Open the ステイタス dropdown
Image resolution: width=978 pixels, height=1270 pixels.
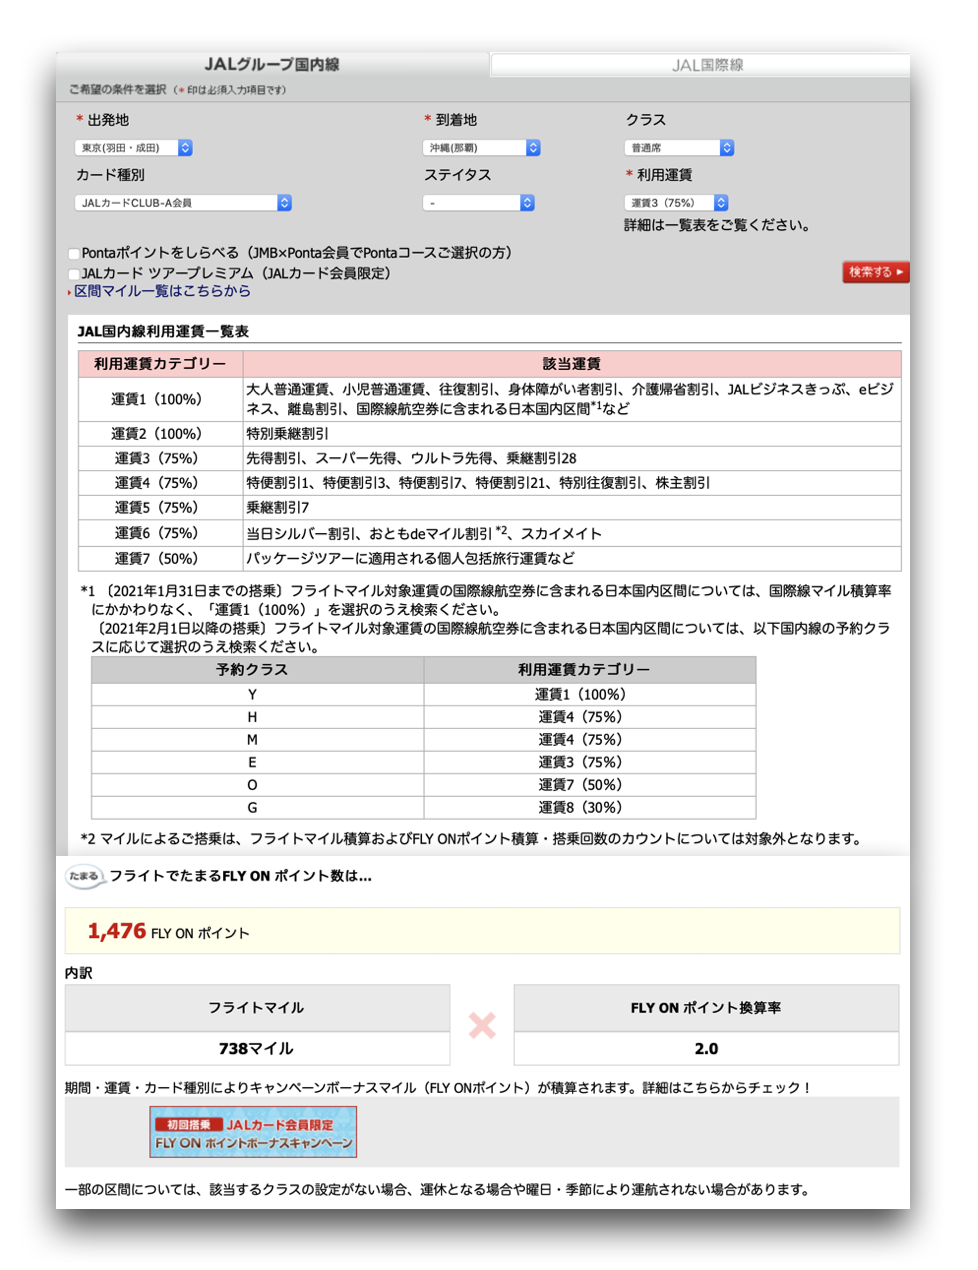478,203
